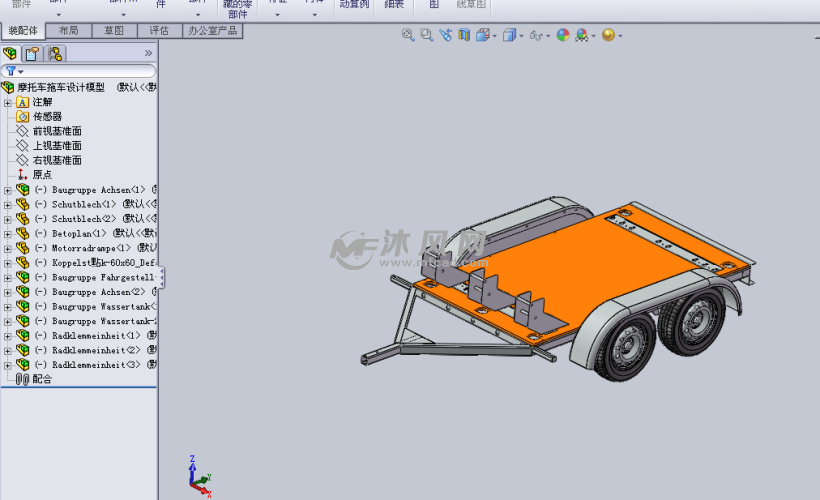
Task: Select the 前视基准面 plane in the tree
Action: (57, 131)
